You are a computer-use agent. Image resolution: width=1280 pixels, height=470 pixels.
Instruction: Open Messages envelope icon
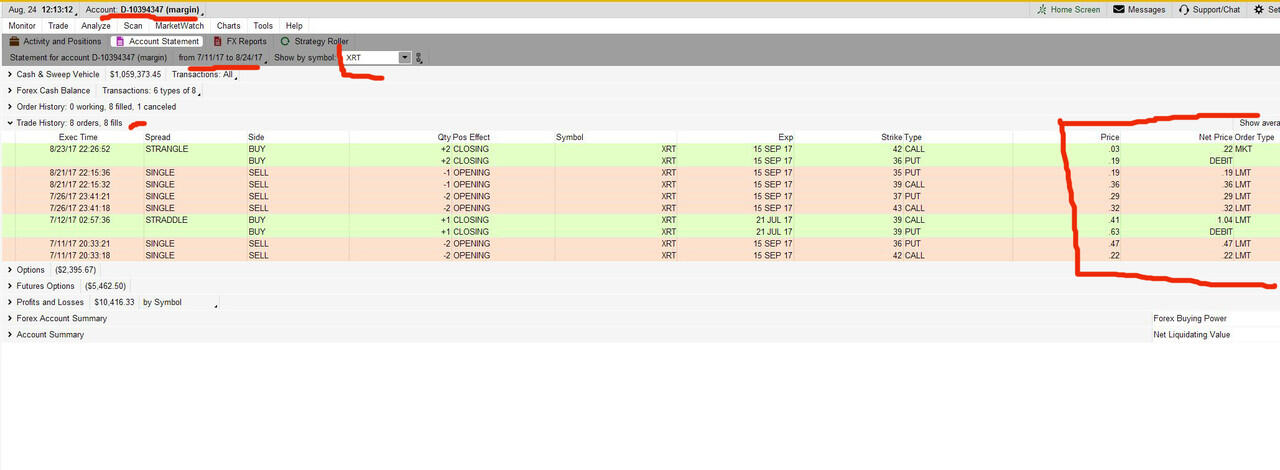tap(1118, 9)
